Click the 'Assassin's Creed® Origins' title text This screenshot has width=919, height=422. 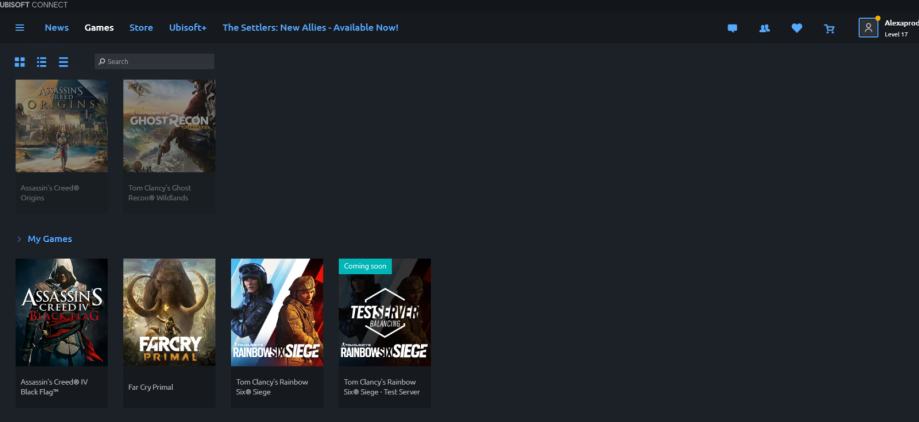tap(50, 193)
